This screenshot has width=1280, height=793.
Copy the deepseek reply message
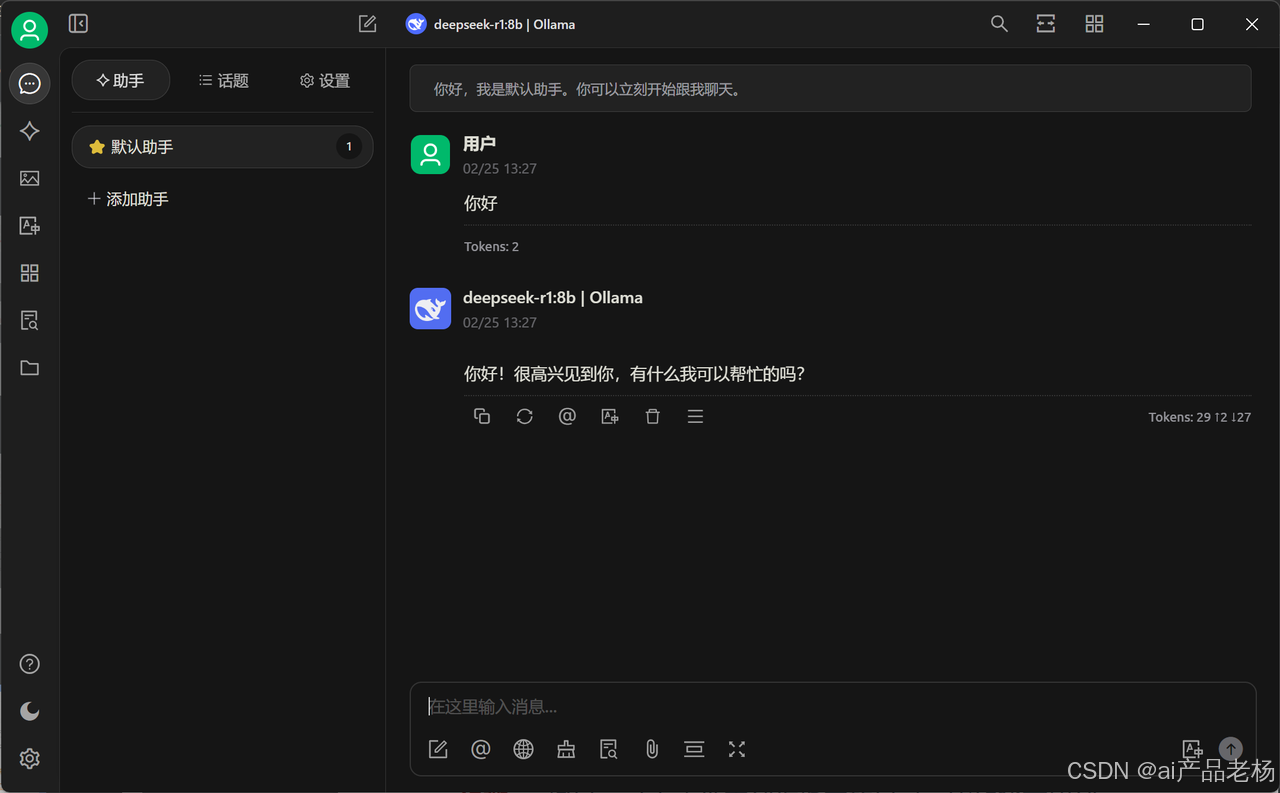482,417
